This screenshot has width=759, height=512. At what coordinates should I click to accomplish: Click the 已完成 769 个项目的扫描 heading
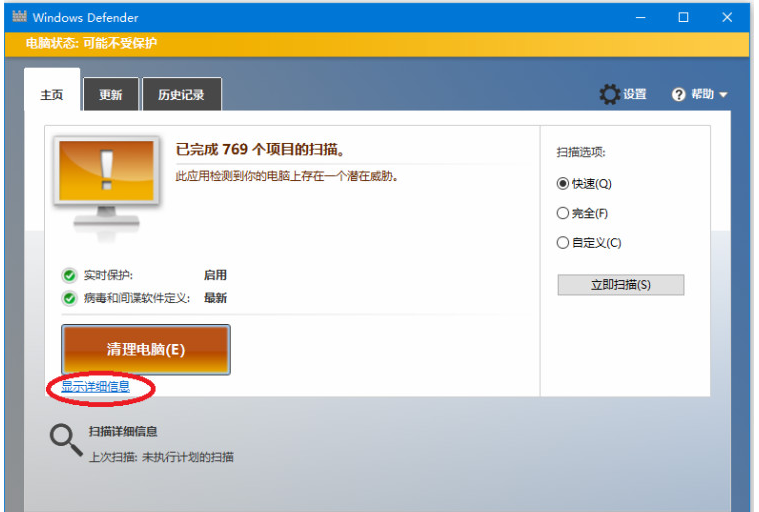click(x=260, y=150)
